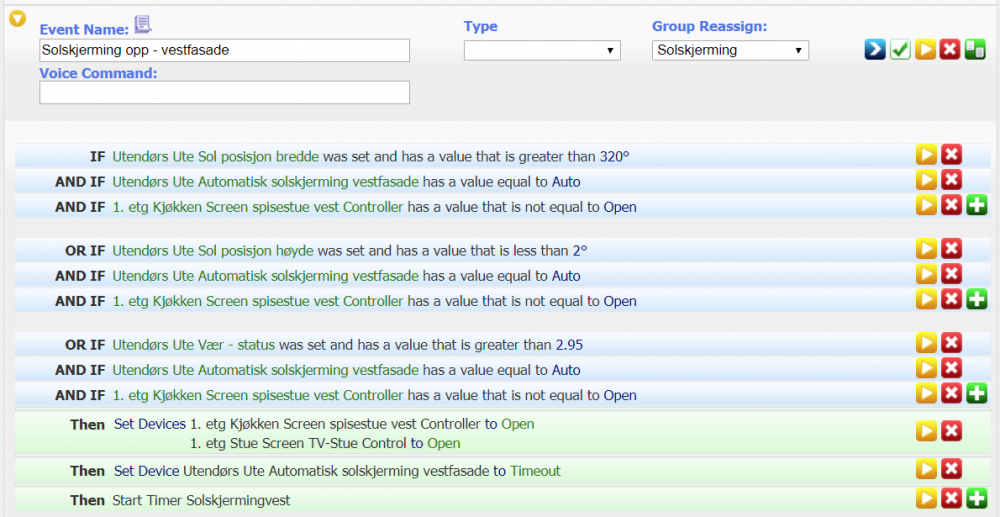The width and height of the screenshot is (1000, 517).
Task: Toggle the green checkmark event enable icon
Action: (900, 50)
